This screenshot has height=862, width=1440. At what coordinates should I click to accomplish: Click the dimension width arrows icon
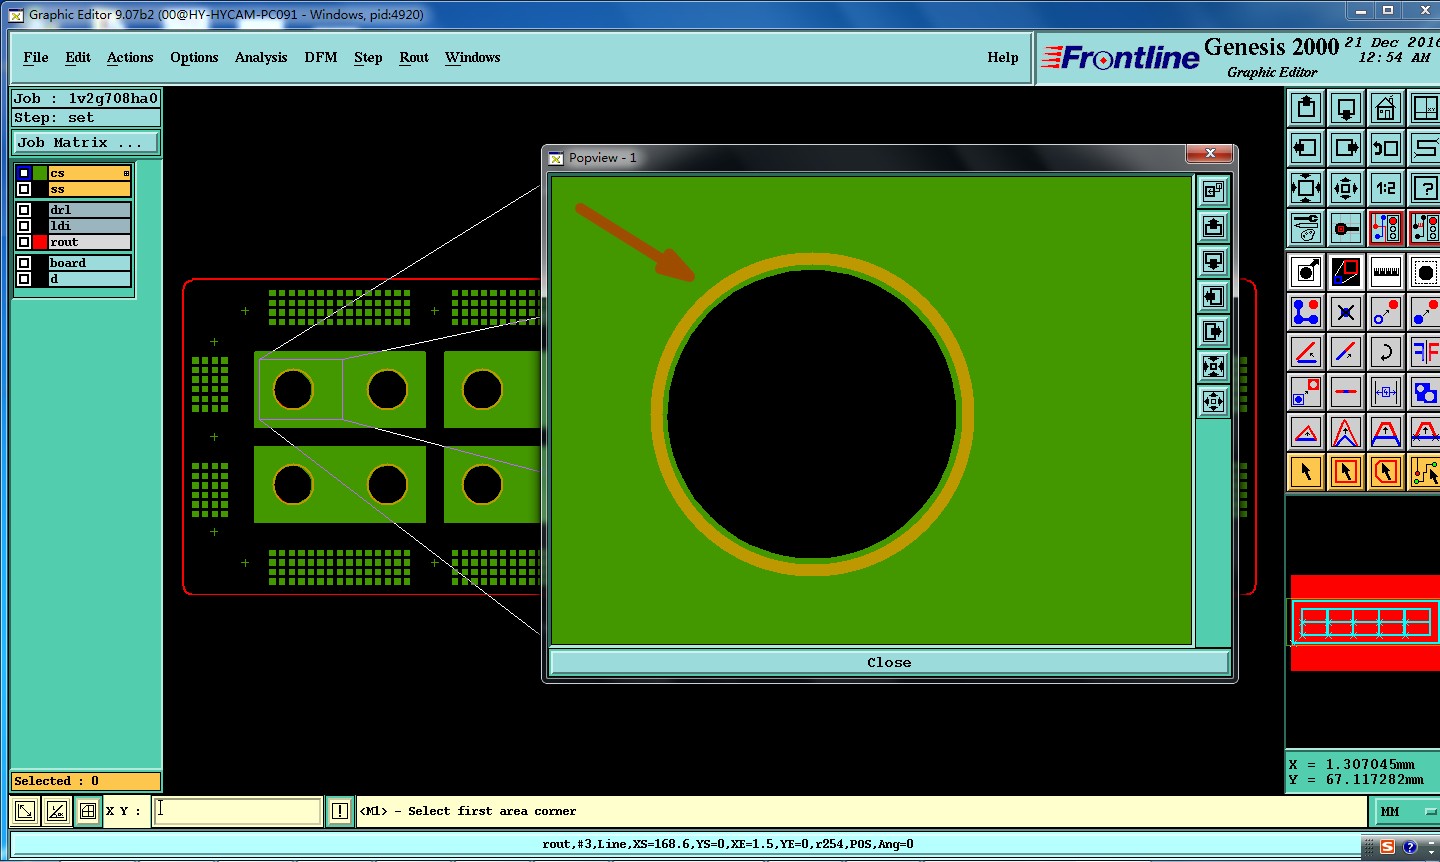pos(1386,392)
